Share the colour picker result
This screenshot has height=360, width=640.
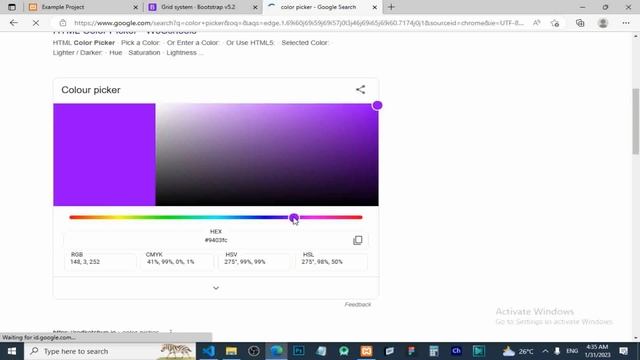(x=360, y=89)
